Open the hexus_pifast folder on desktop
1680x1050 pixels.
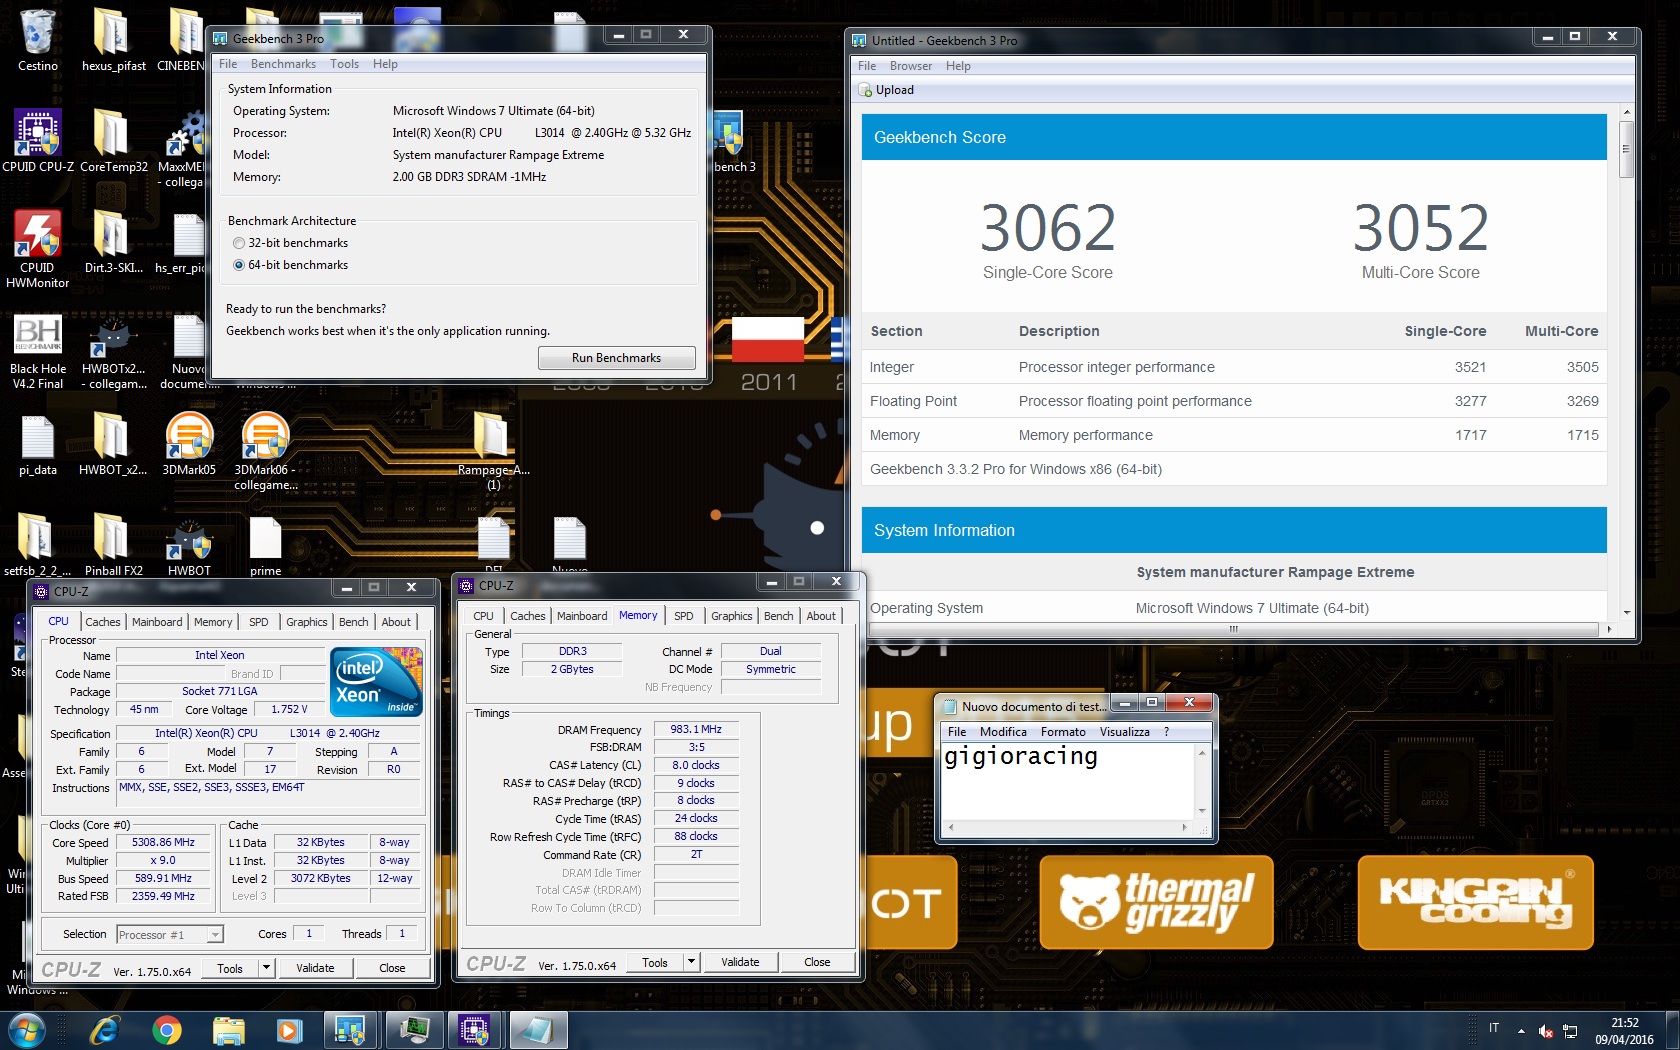(113, 40)
